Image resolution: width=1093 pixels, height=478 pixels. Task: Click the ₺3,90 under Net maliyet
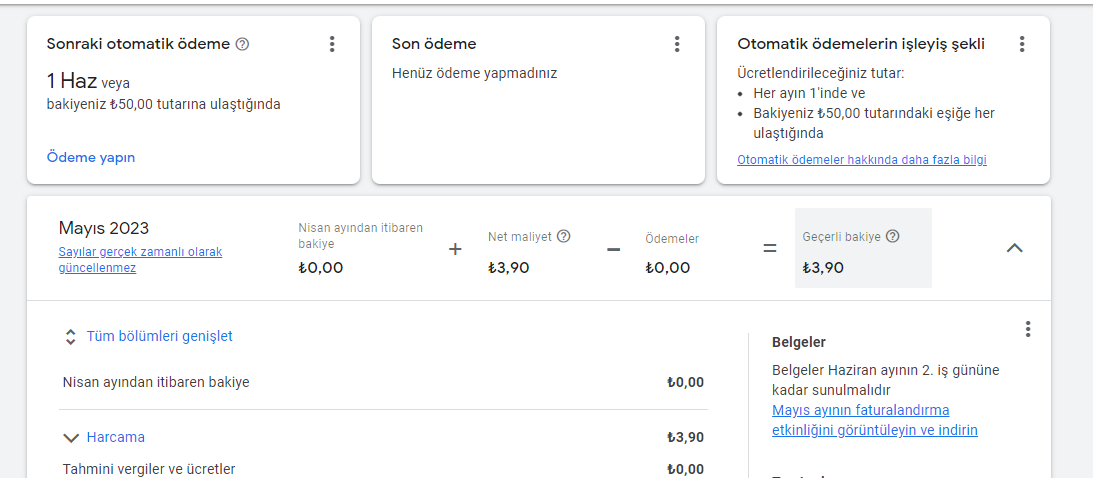coord(509,268)
